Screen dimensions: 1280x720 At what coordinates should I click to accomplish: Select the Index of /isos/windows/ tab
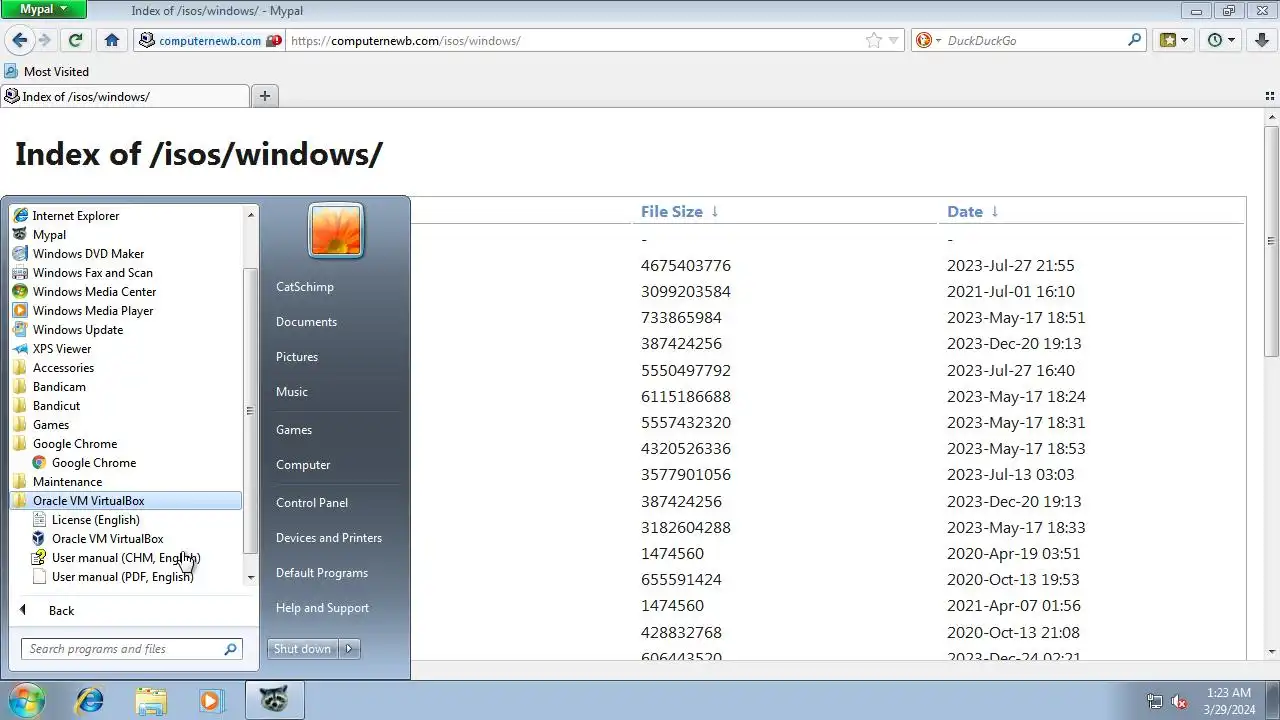coord(125,97)
